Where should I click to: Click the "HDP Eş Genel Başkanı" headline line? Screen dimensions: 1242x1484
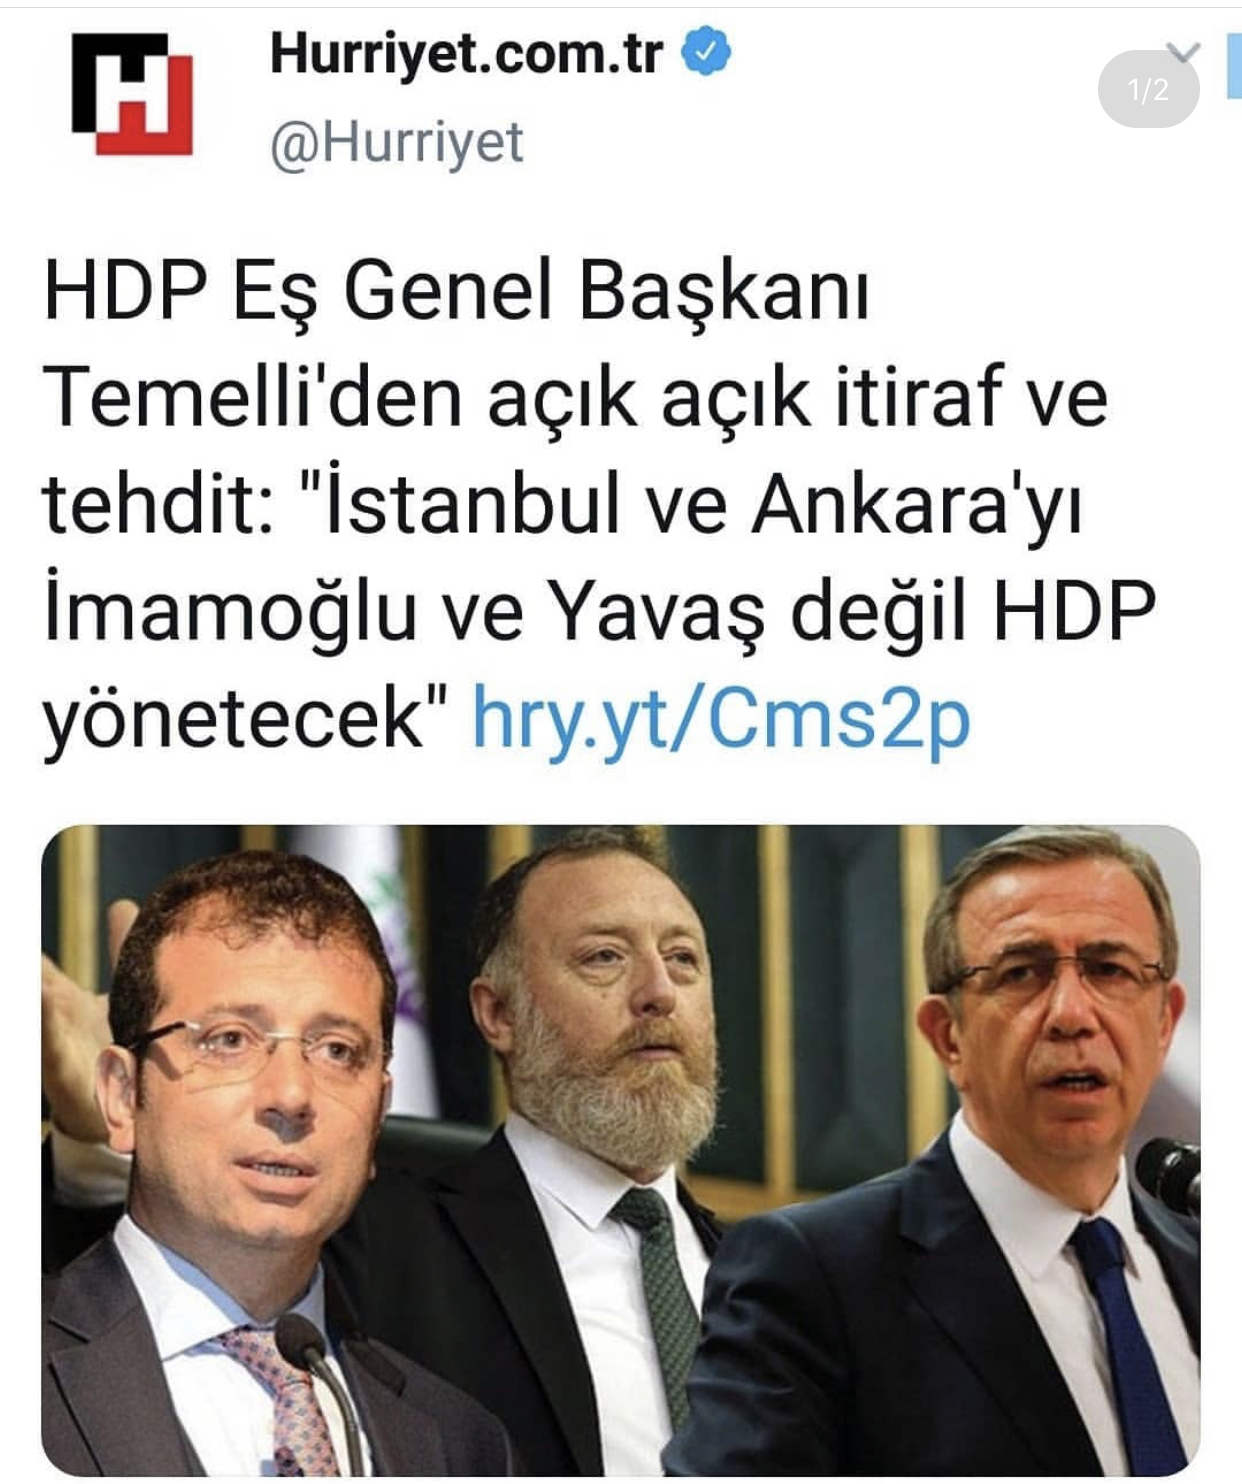456,292
